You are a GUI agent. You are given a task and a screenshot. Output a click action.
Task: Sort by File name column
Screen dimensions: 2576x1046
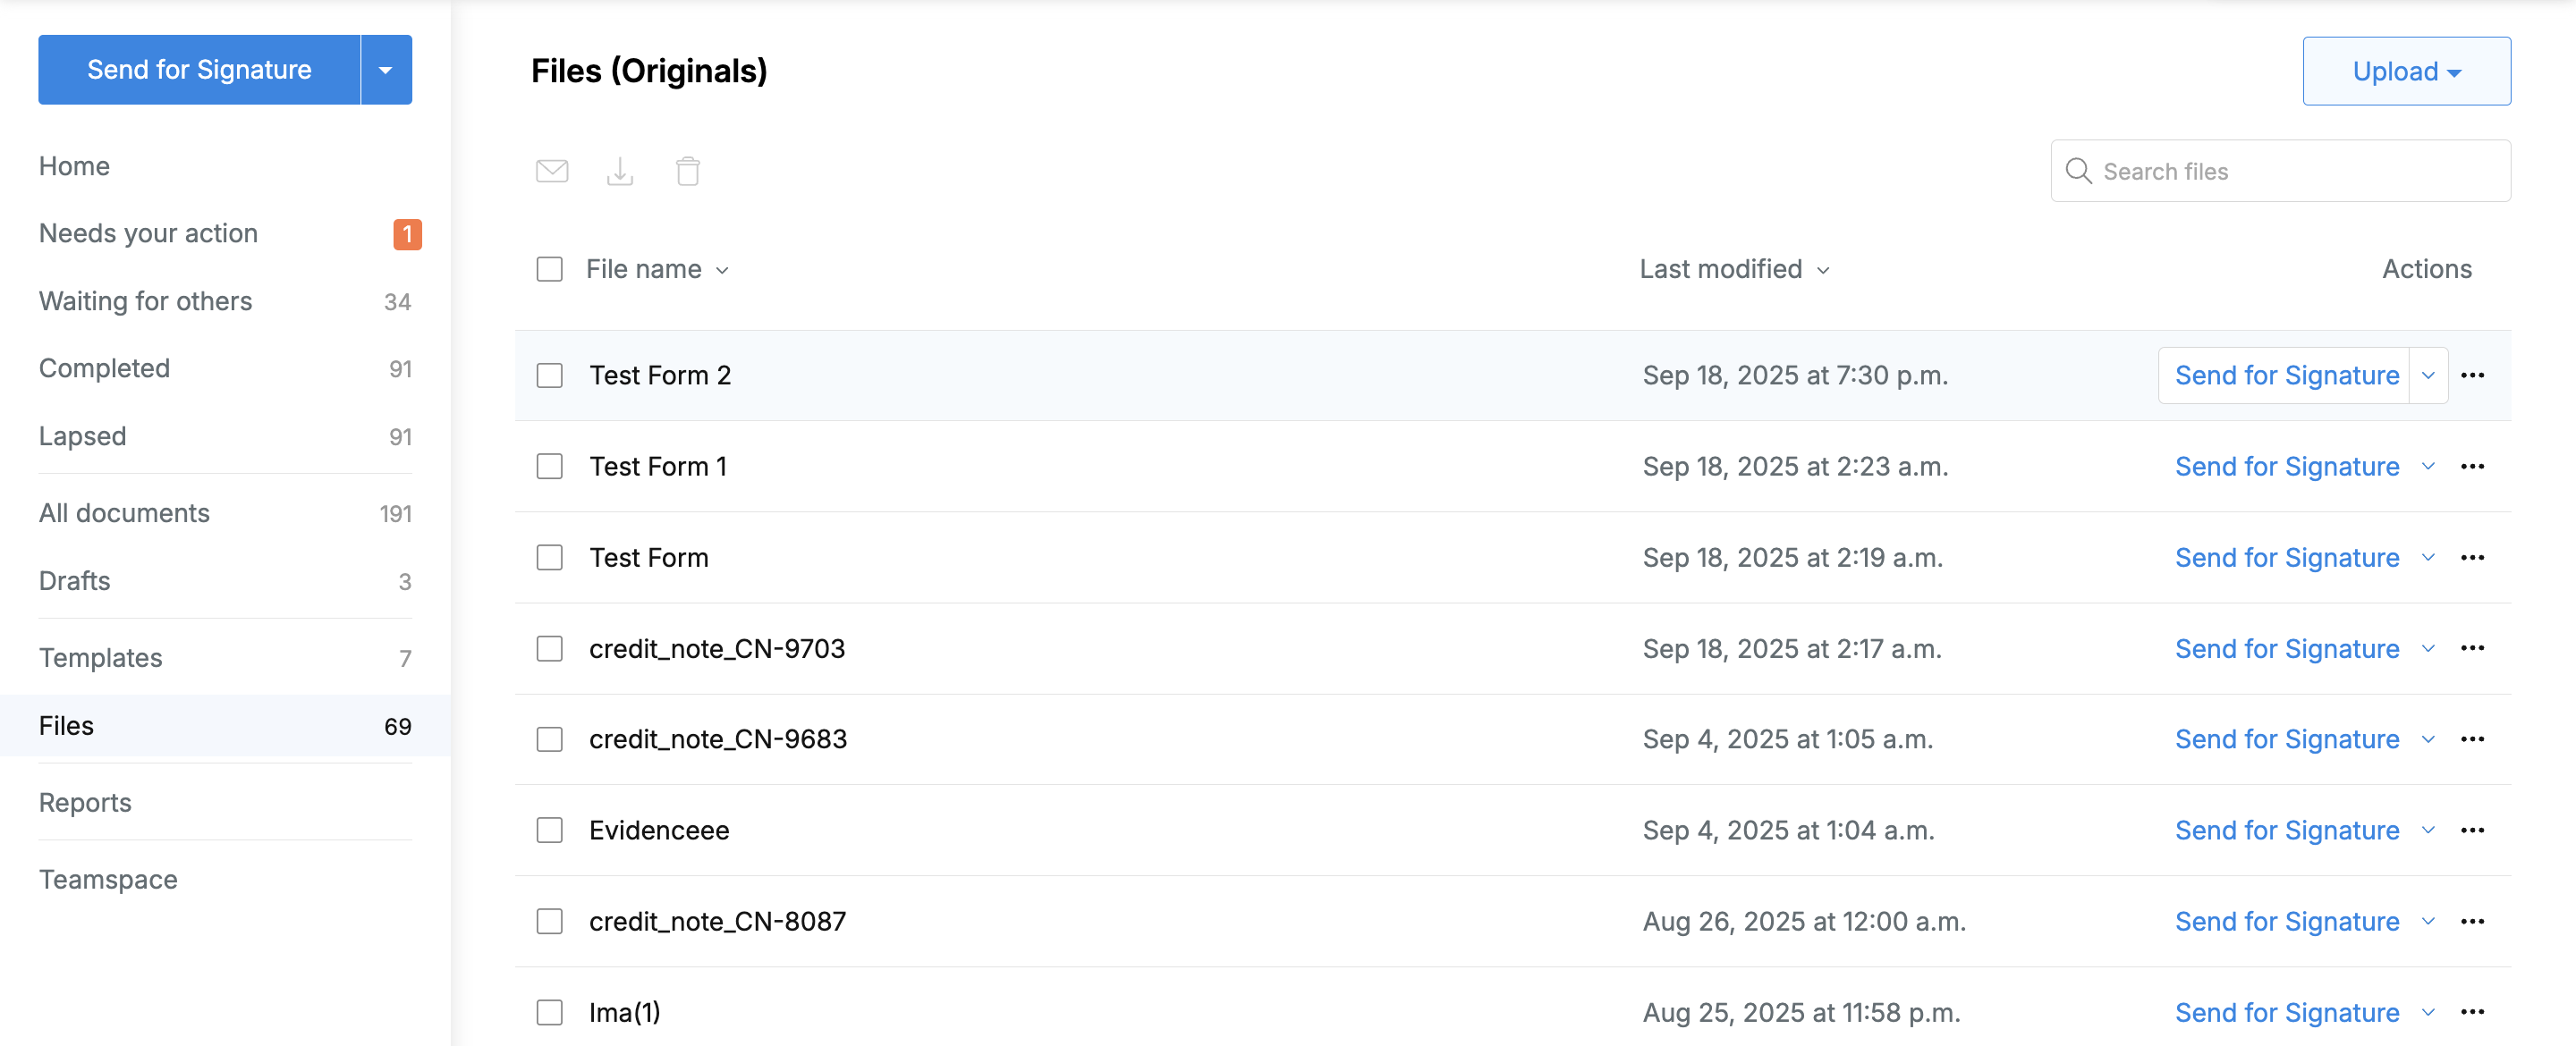point(657,269)
